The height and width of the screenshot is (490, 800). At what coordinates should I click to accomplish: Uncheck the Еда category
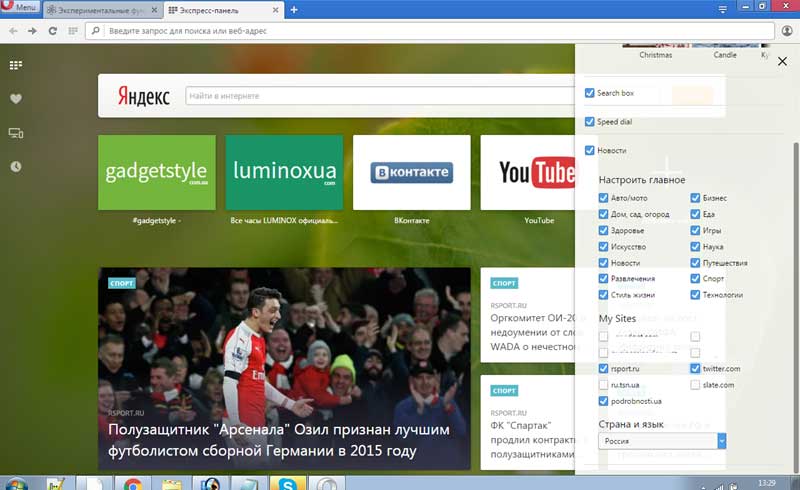(695, 214)
